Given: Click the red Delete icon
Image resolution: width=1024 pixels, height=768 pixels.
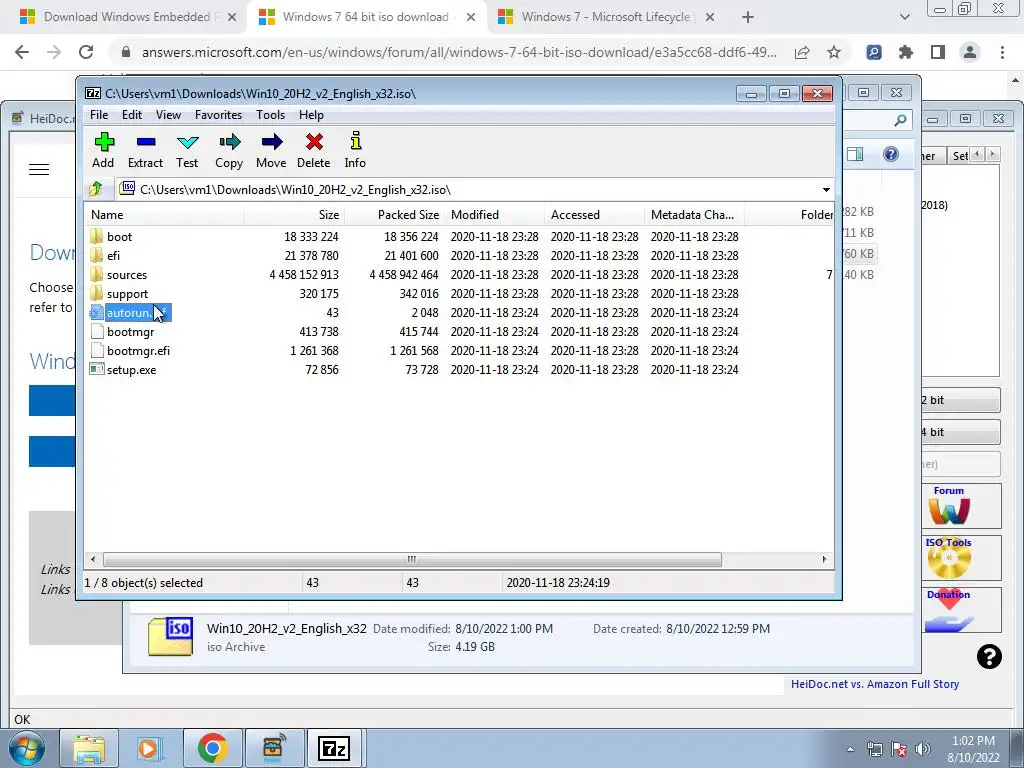Looking at the screenshot, I should (x=314, y=142).
